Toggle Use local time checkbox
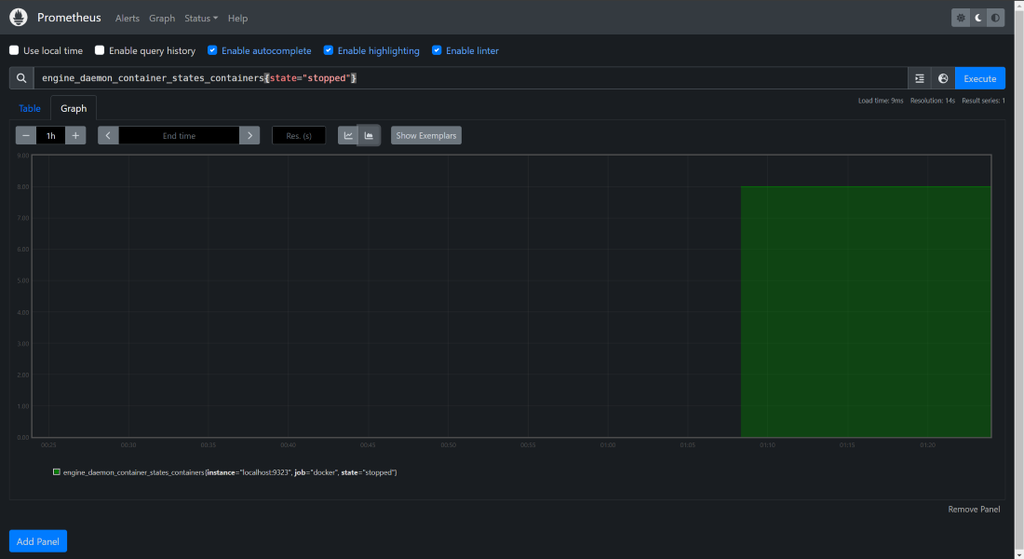 pyautogui.click(x=14, y=50)
